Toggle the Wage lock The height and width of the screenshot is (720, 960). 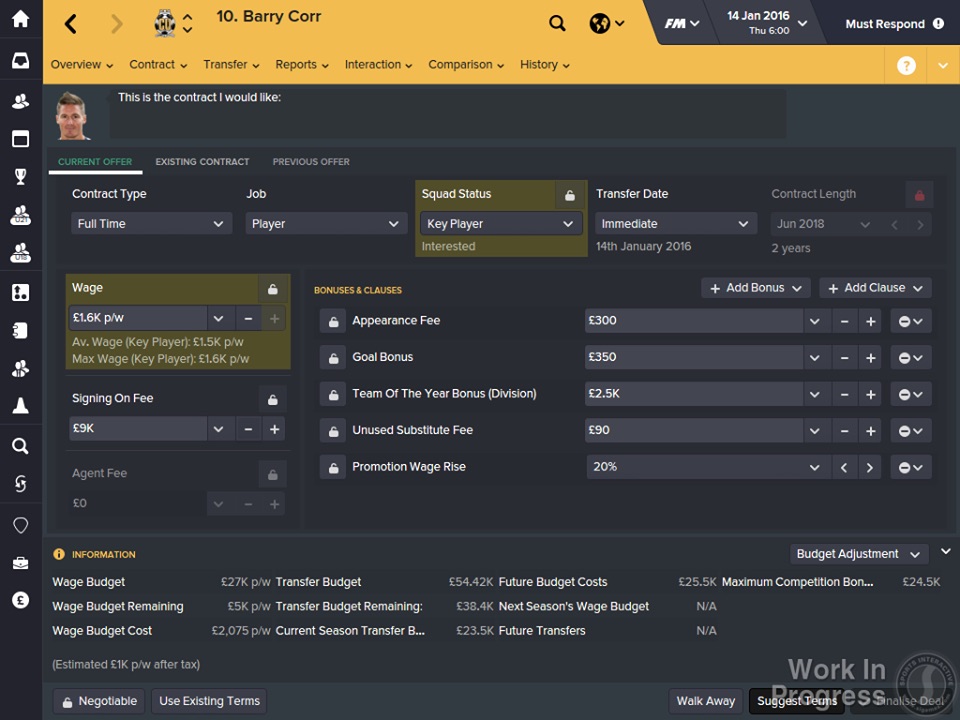pos(272,289)
